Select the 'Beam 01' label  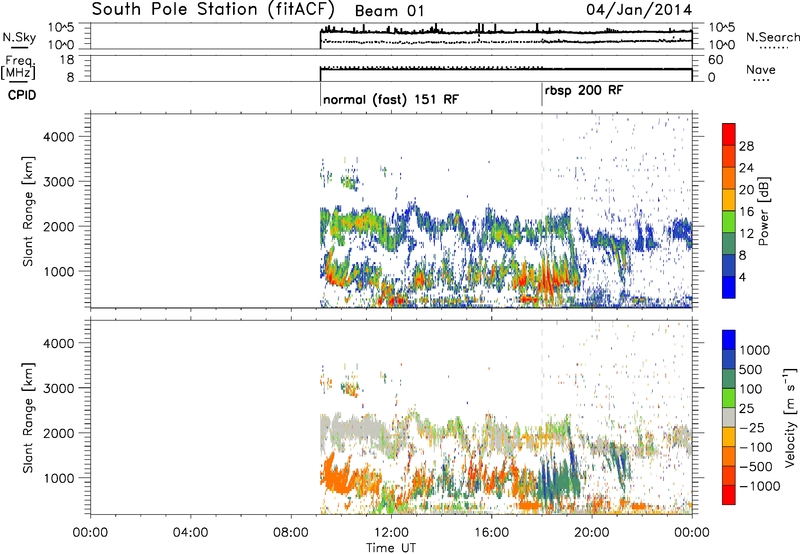coord(389,11)
